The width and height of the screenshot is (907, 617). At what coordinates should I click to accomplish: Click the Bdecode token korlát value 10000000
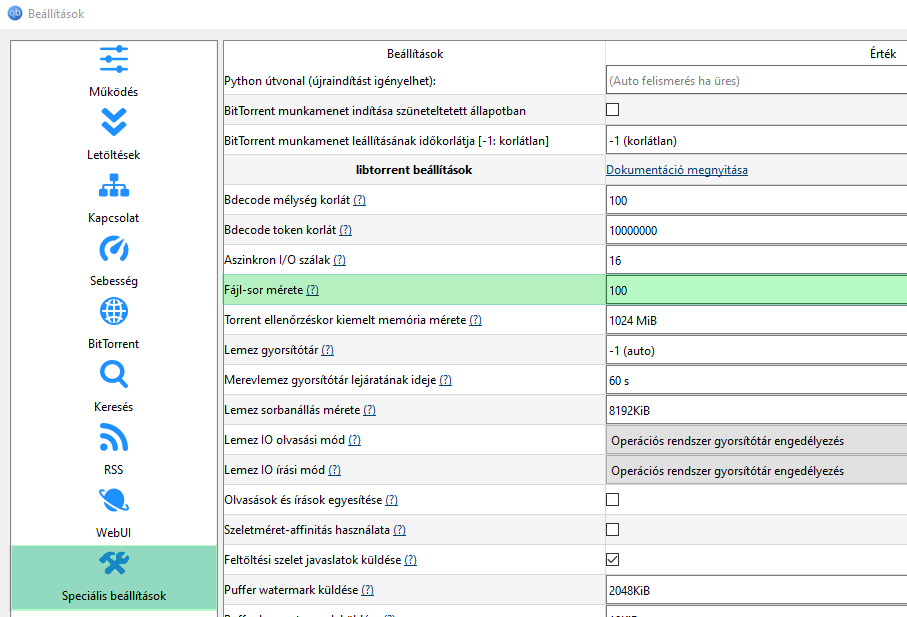756,231
